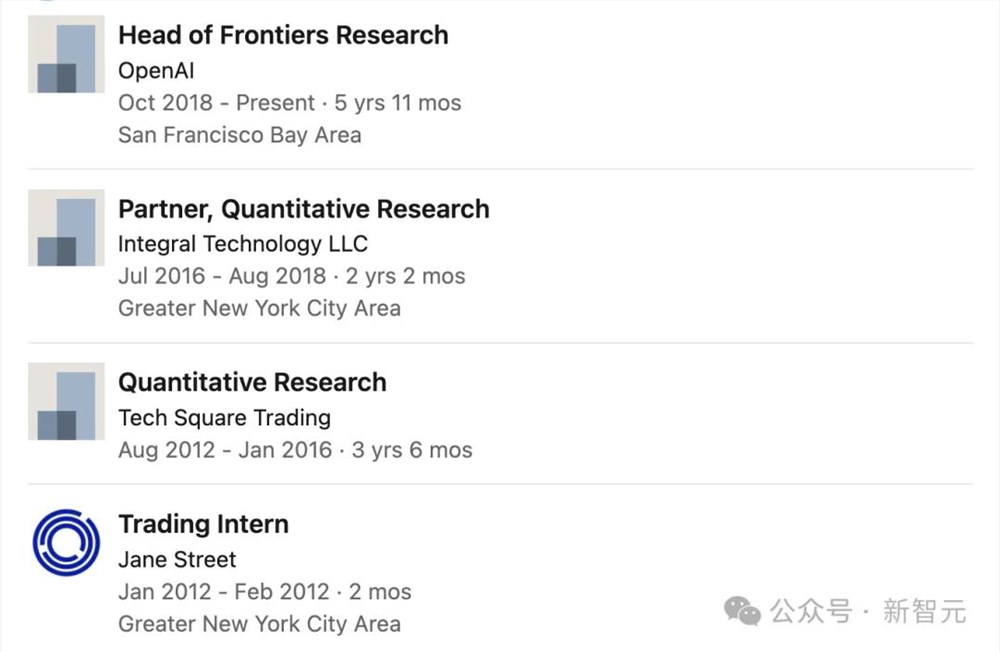Click the Aug 2012 - Jan 2016 date line
This screenshot has width=1000, height=652.
coord(295,450)
